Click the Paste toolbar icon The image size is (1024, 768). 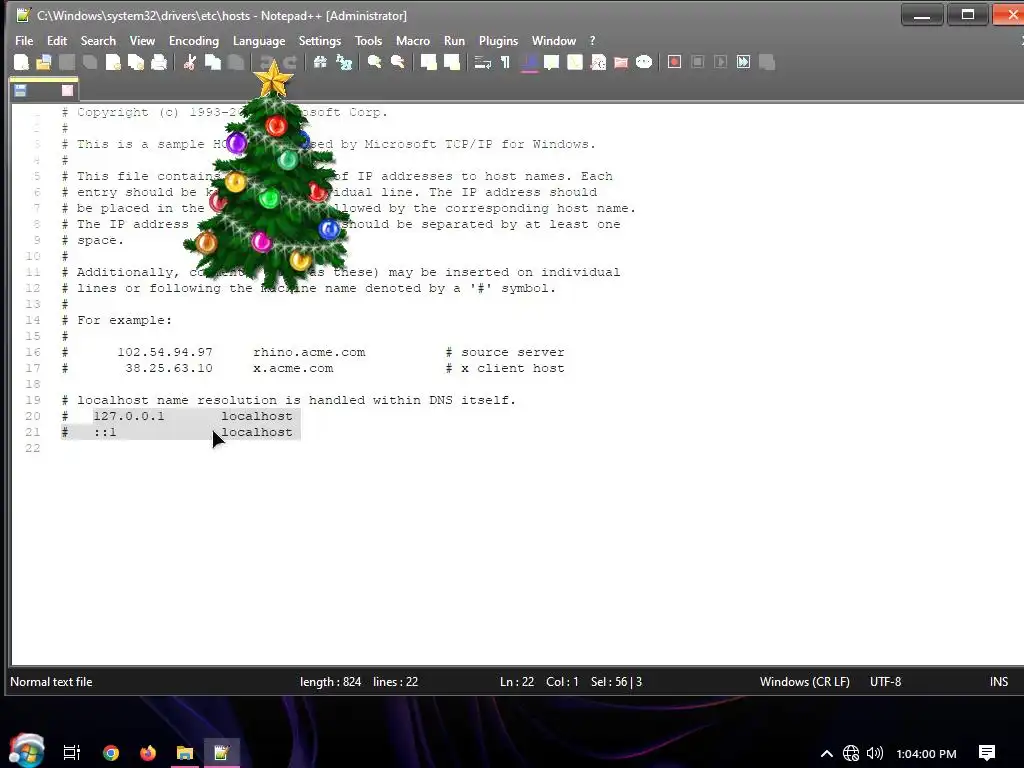[x=236, y=62]
